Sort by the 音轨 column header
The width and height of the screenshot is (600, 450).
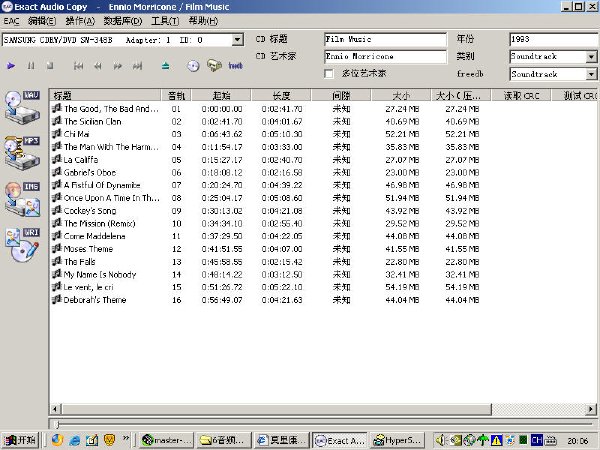tap(176, 95)
